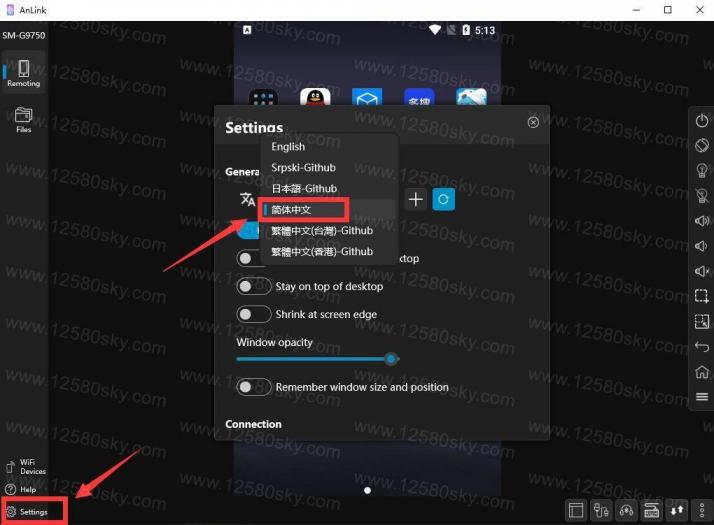Open the Remoting panel in the sidebar
The height and width of the screenshot is (525, 714).
coord(24,73)
